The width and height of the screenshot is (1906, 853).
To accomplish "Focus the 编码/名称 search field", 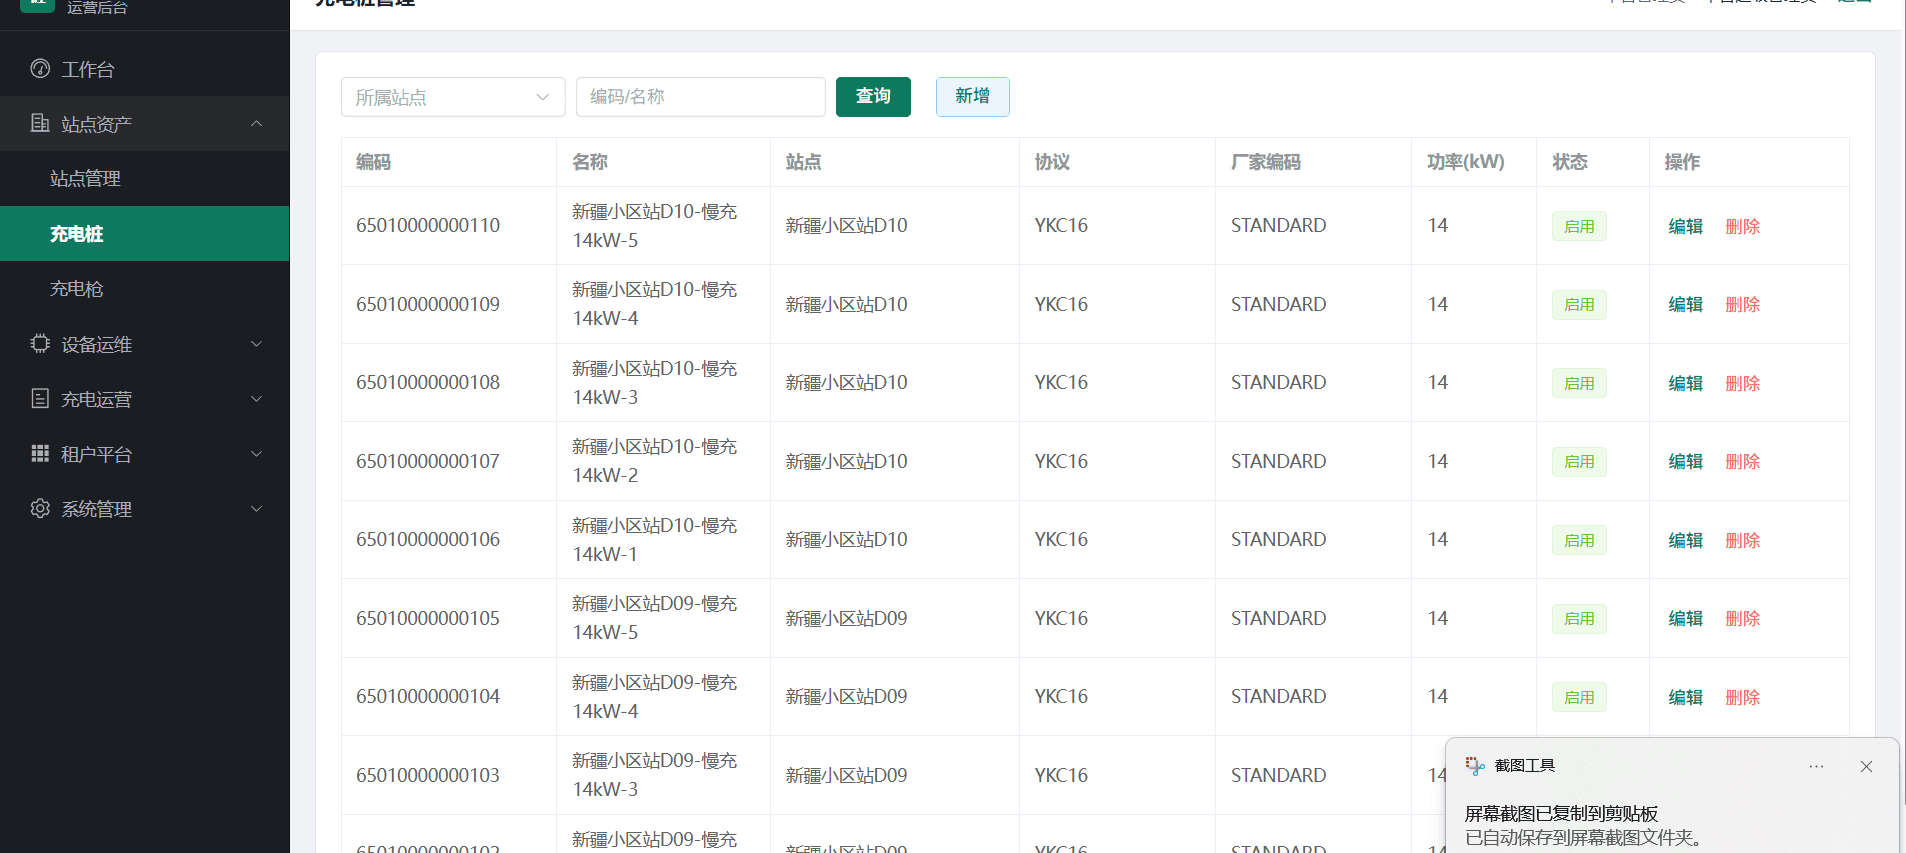I will [701, 97].
